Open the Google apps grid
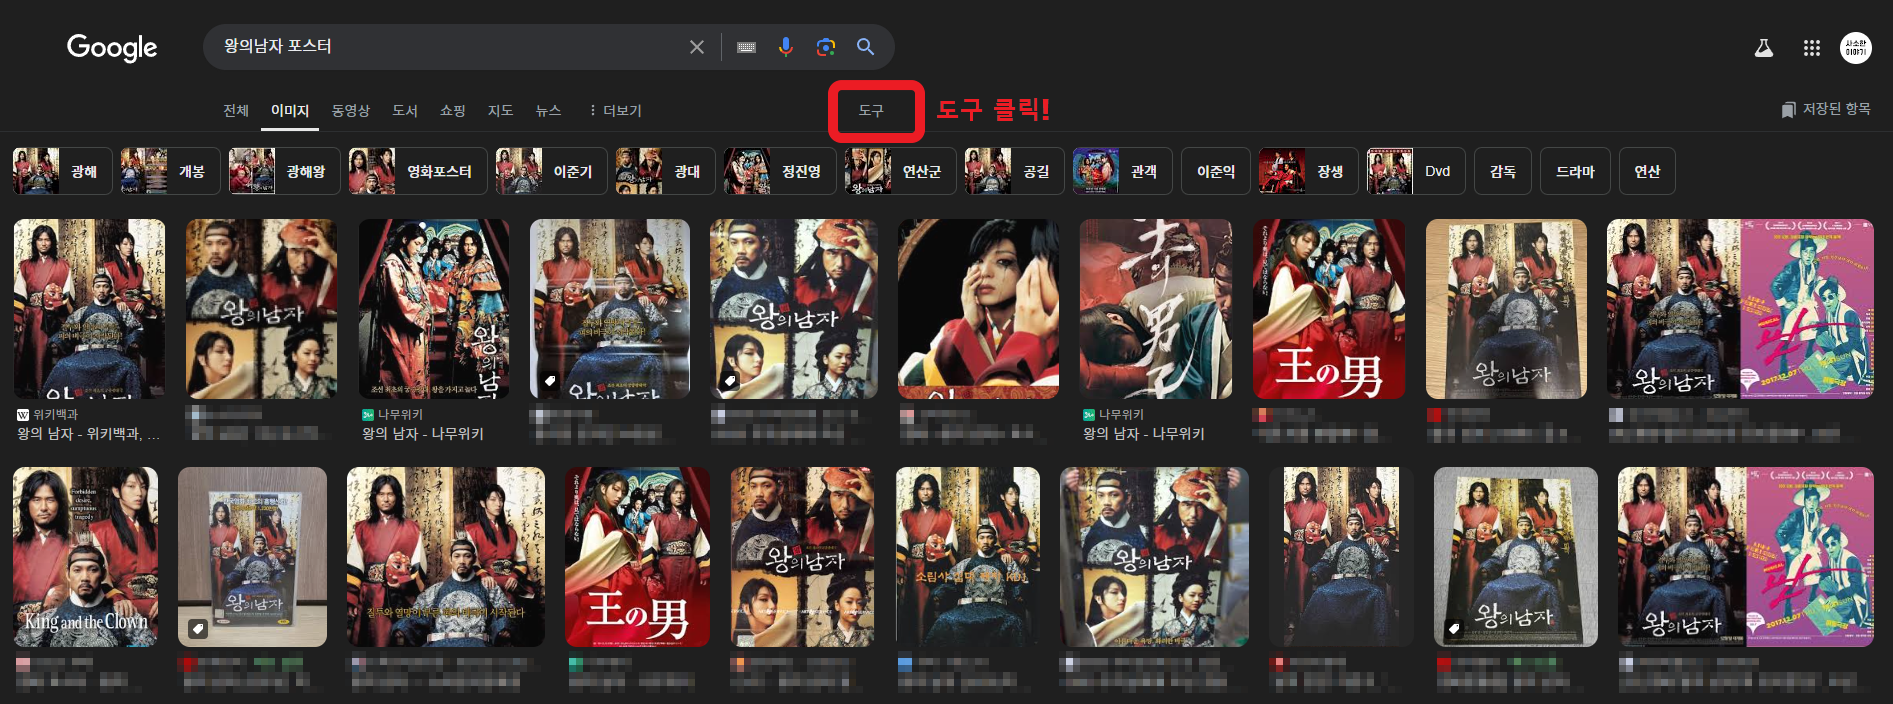The image size is (1893, 704). click(x=1812, y=48)
